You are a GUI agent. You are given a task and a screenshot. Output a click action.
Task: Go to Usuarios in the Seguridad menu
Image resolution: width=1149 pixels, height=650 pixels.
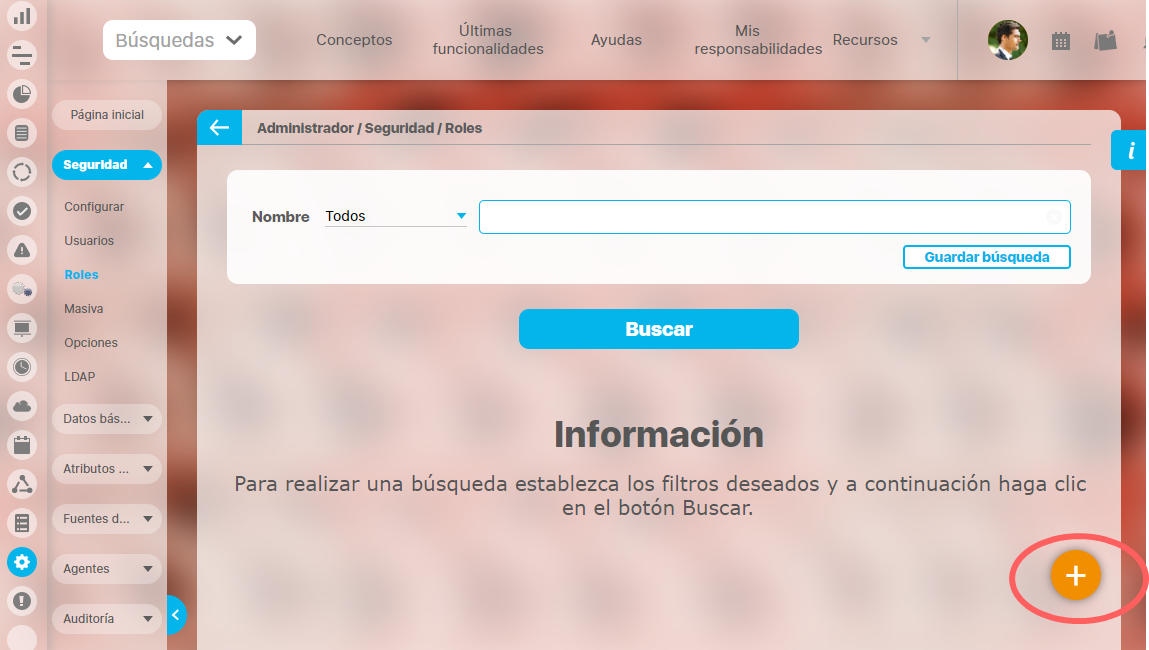point(89,241)
